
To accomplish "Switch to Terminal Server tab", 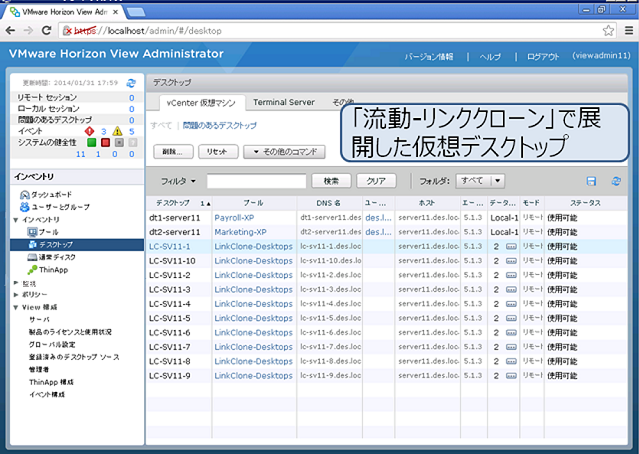I will click(x=284, y=102).
